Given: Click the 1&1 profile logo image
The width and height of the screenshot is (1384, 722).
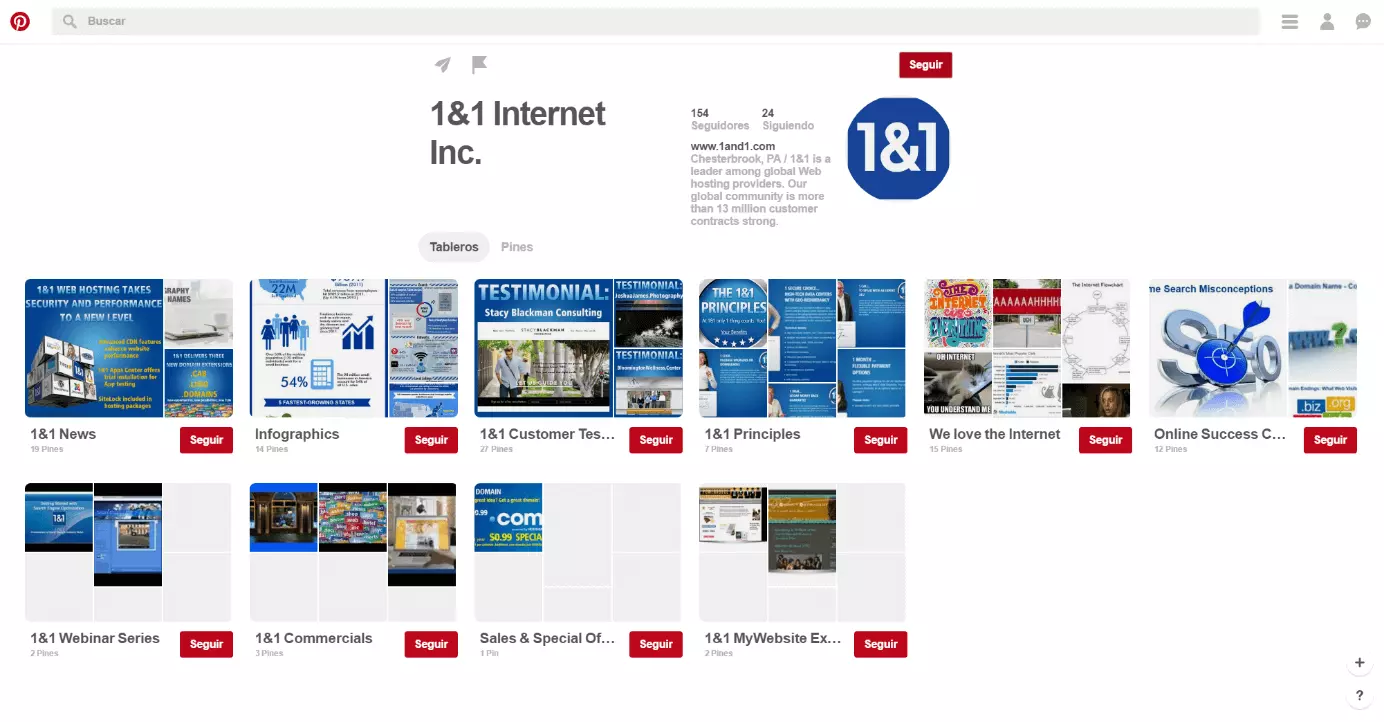Looking at the screenshot, I should pyautogui.click(x=898, y=148).
